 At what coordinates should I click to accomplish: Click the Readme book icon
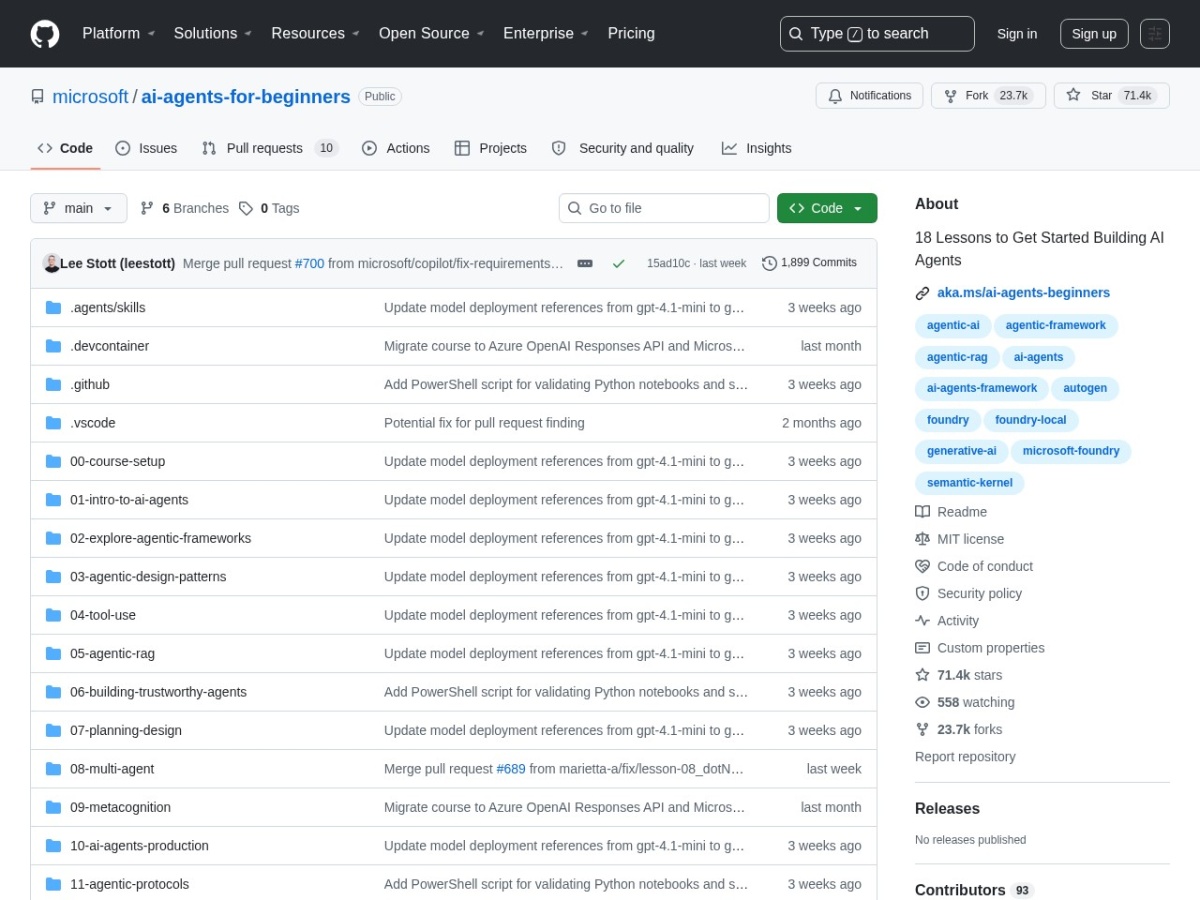pos(922,512)
